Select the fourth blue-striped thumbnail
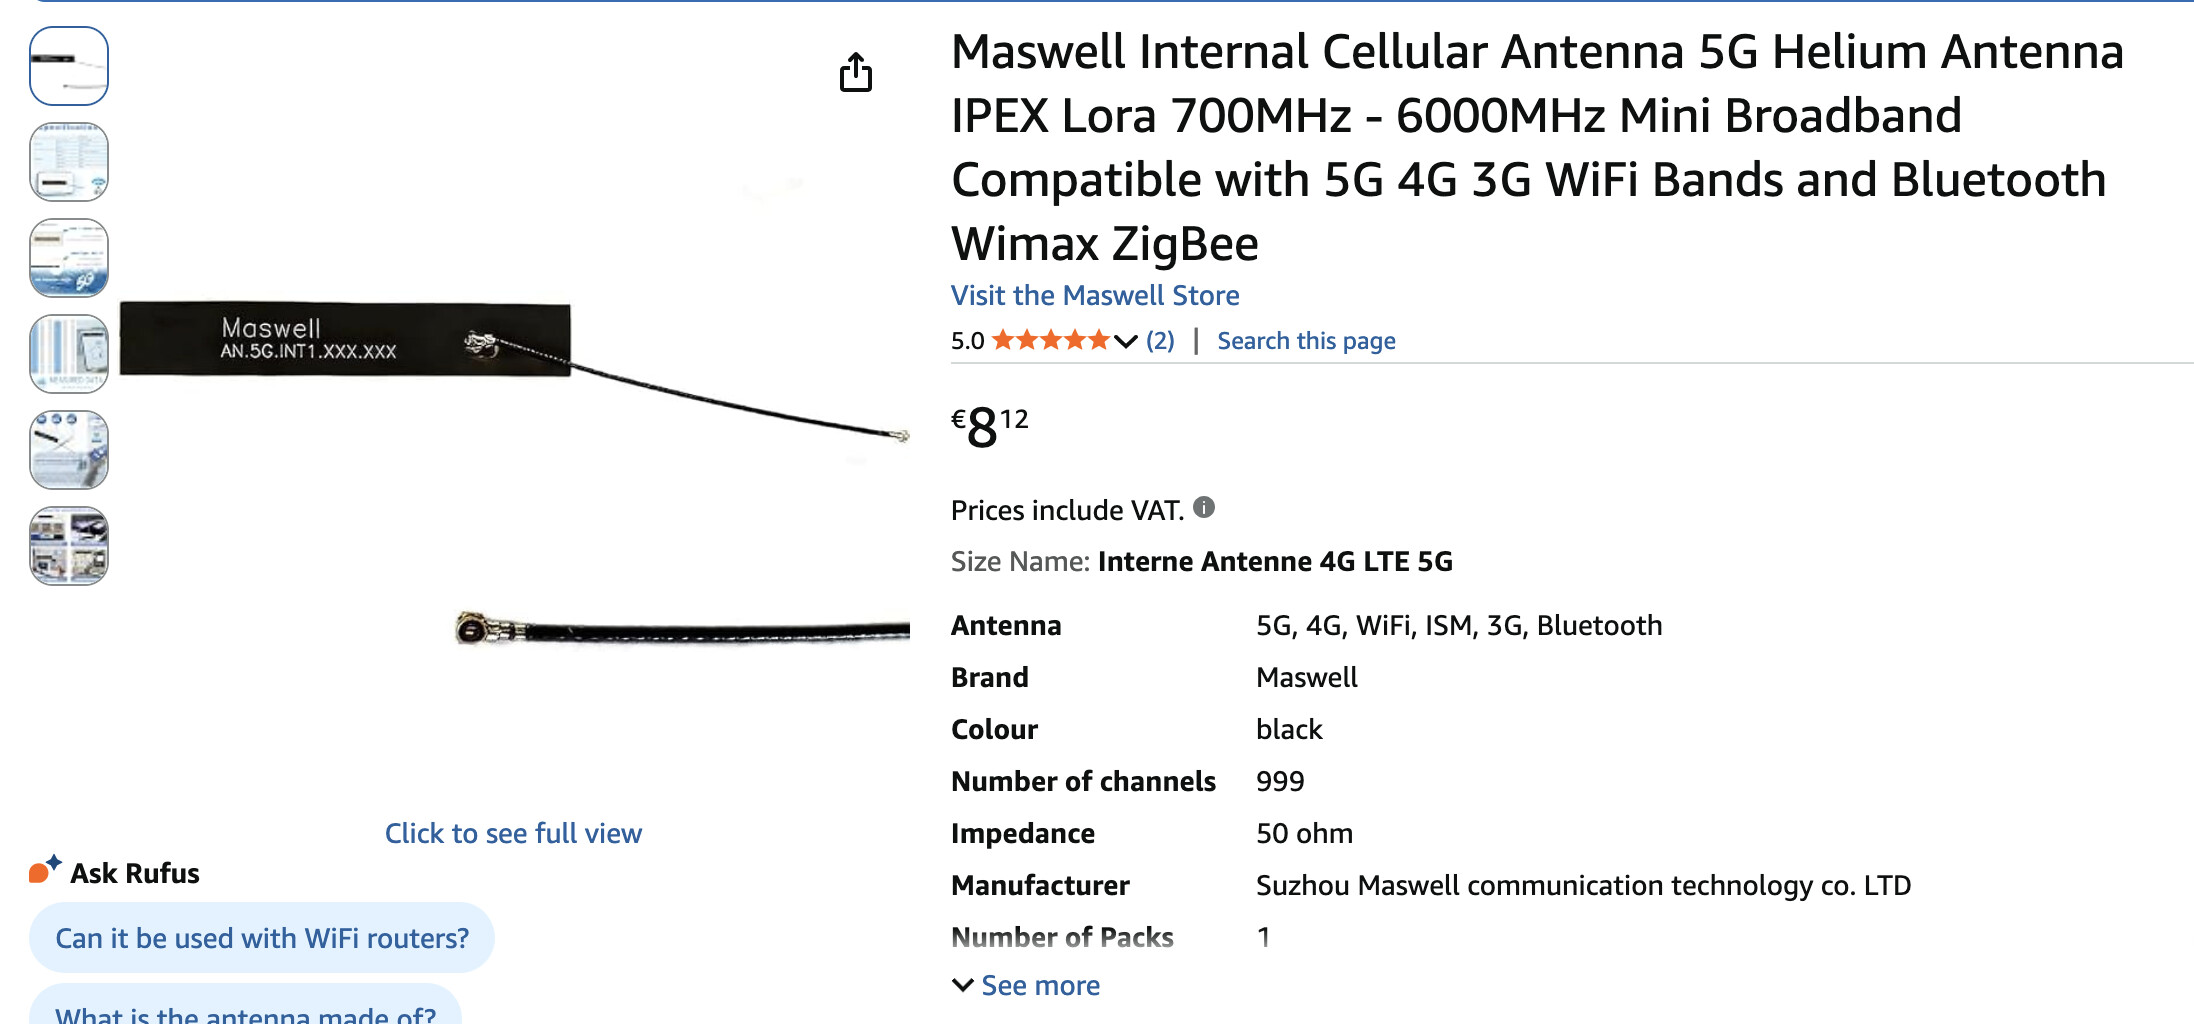Image resolution: width=2194 pixels, height=1024 pixels. point(69,354)
